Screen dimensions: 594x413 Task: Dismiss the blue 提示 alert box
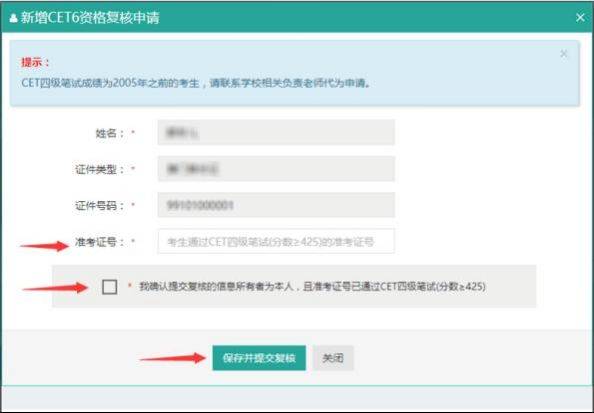[564, 54]
